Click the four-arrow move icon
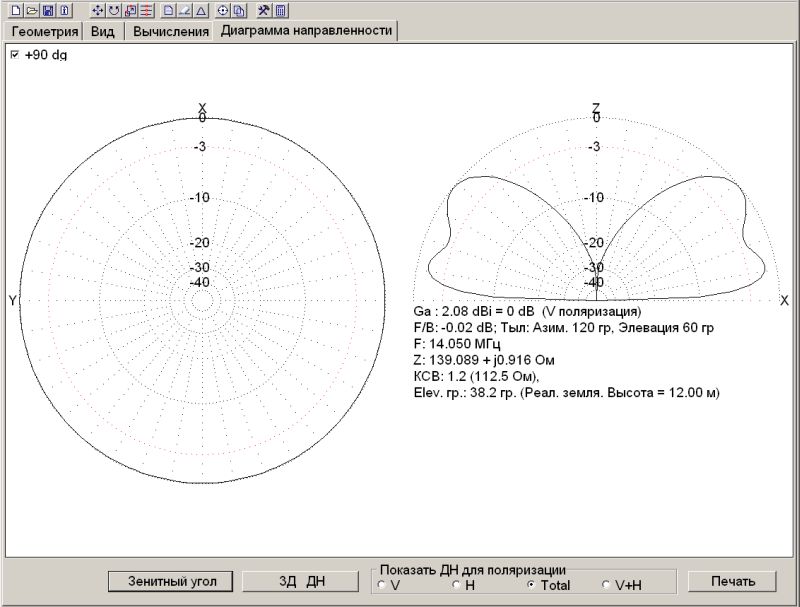Image resolution: width=800 pixels, height=607 pixels. coord(97,10)
